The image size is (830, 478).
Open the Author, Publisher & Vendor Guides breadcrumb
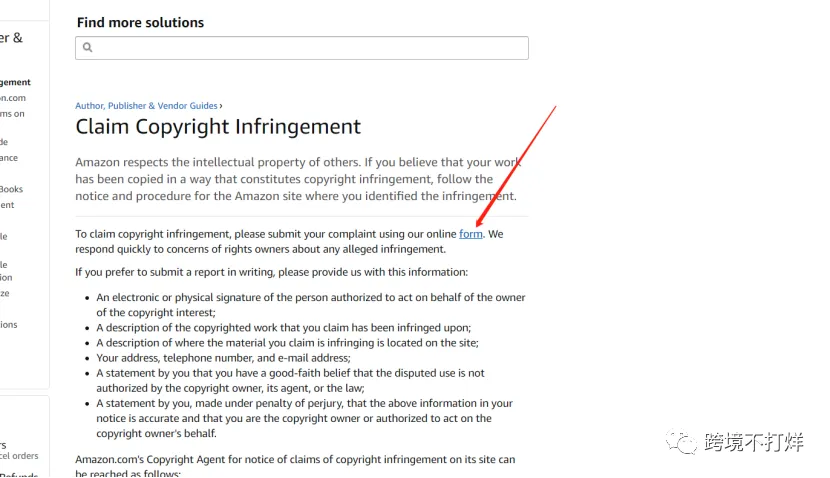[146, 106]
